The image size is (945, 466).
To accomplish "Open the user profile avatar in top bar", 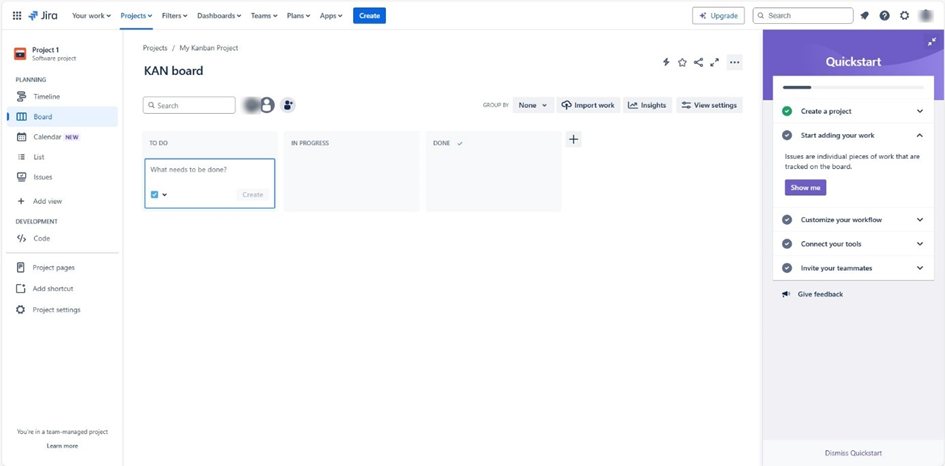I will (926, 16).
